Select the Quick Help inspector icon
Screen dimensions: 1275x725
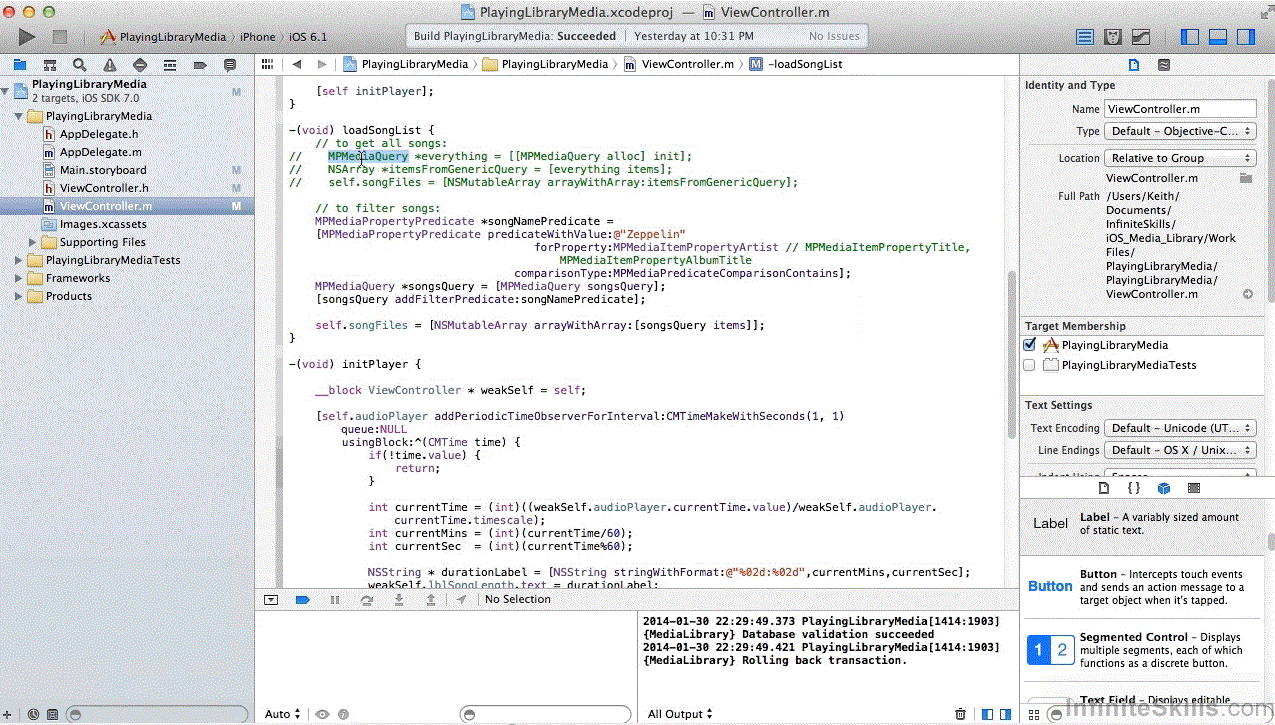(1163, 65)
